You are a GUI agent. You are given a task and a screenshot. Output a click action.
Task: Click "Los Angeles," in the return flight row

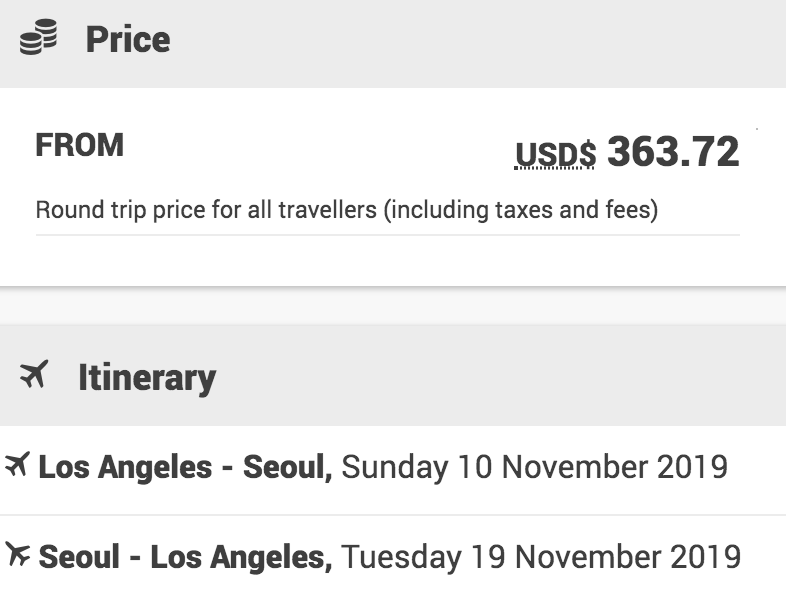point(241,556)
